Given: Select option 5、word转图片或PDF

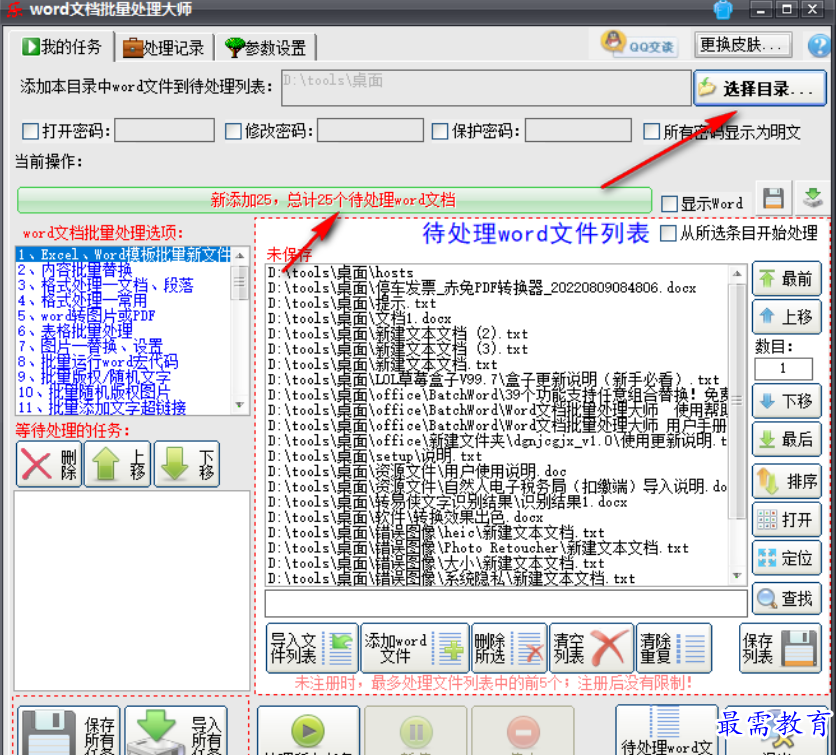Looking at the screenshot, I should 86,315.
